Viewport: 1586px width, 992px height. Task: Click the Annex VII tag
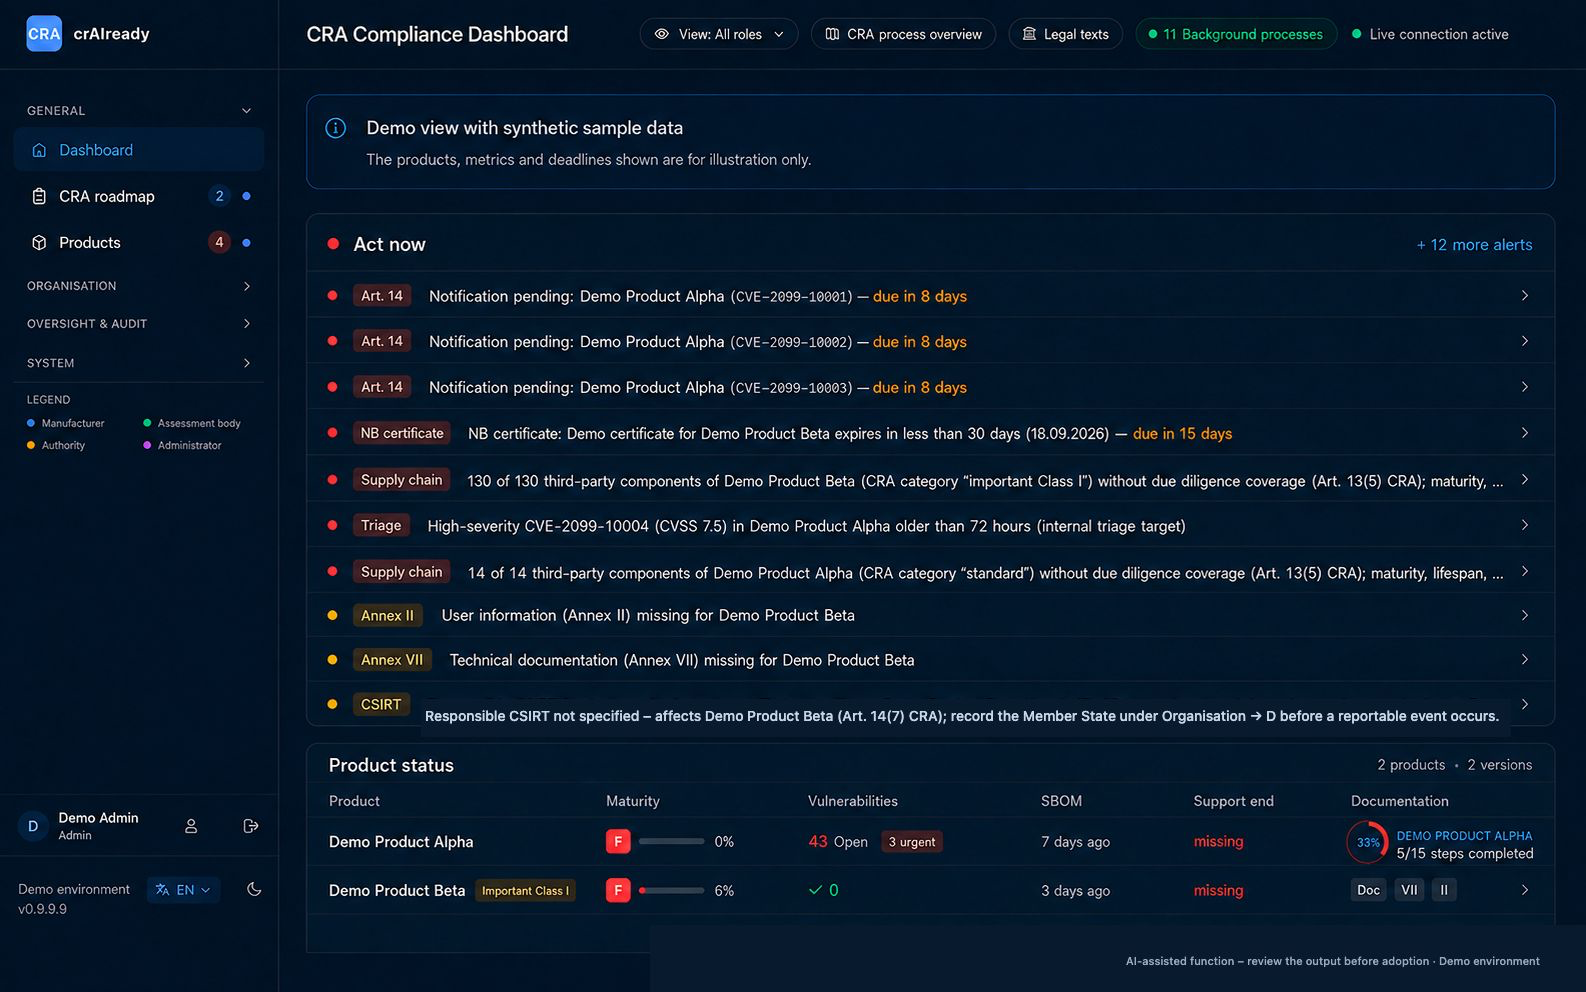point(392,660)
